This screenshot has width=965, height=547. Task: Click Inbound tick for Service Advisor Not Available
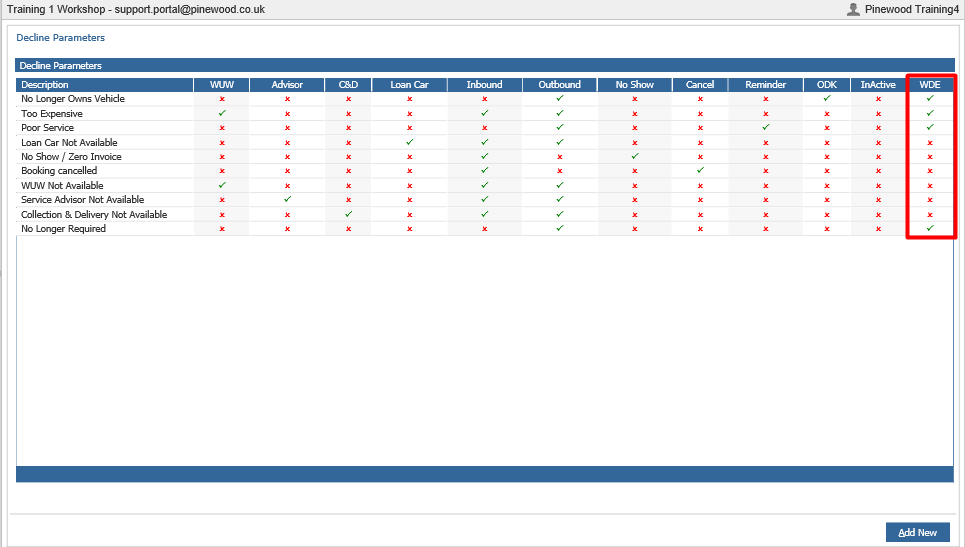[484, 199]
